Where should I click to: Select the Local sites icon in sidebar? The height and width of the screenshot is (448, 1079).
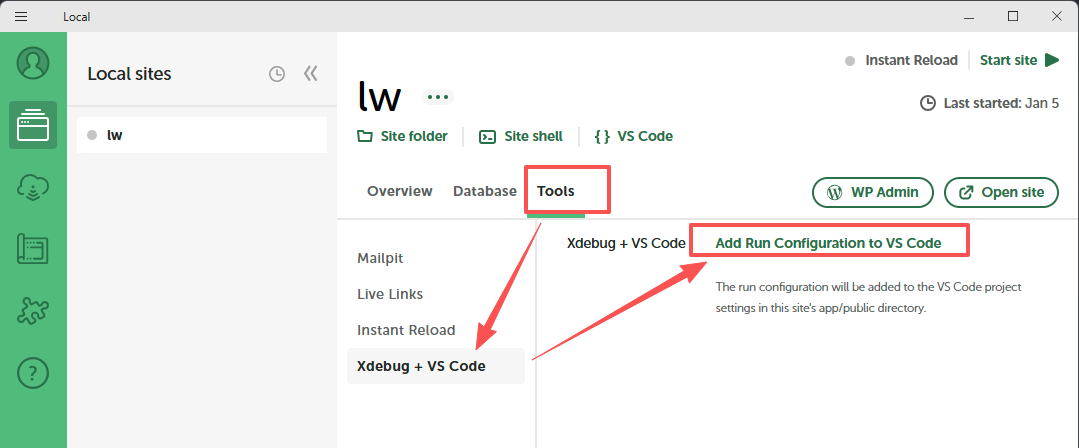[x=33, y=125]
